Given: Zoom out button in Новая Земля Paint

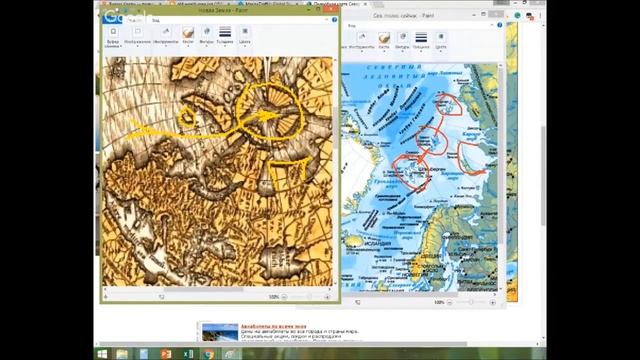Looking at the screenshot, I should click(284, 297).
